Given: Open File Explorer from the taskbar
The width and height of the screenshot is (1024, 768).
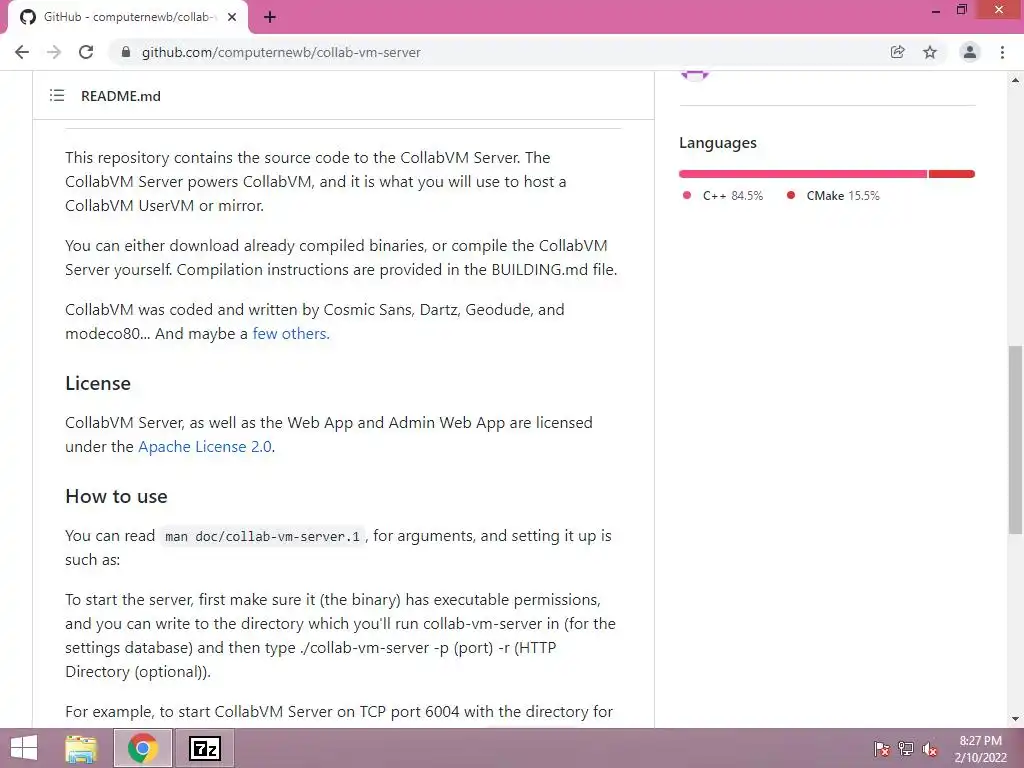Looking at the screenshot, I should (x=81, y=748).
